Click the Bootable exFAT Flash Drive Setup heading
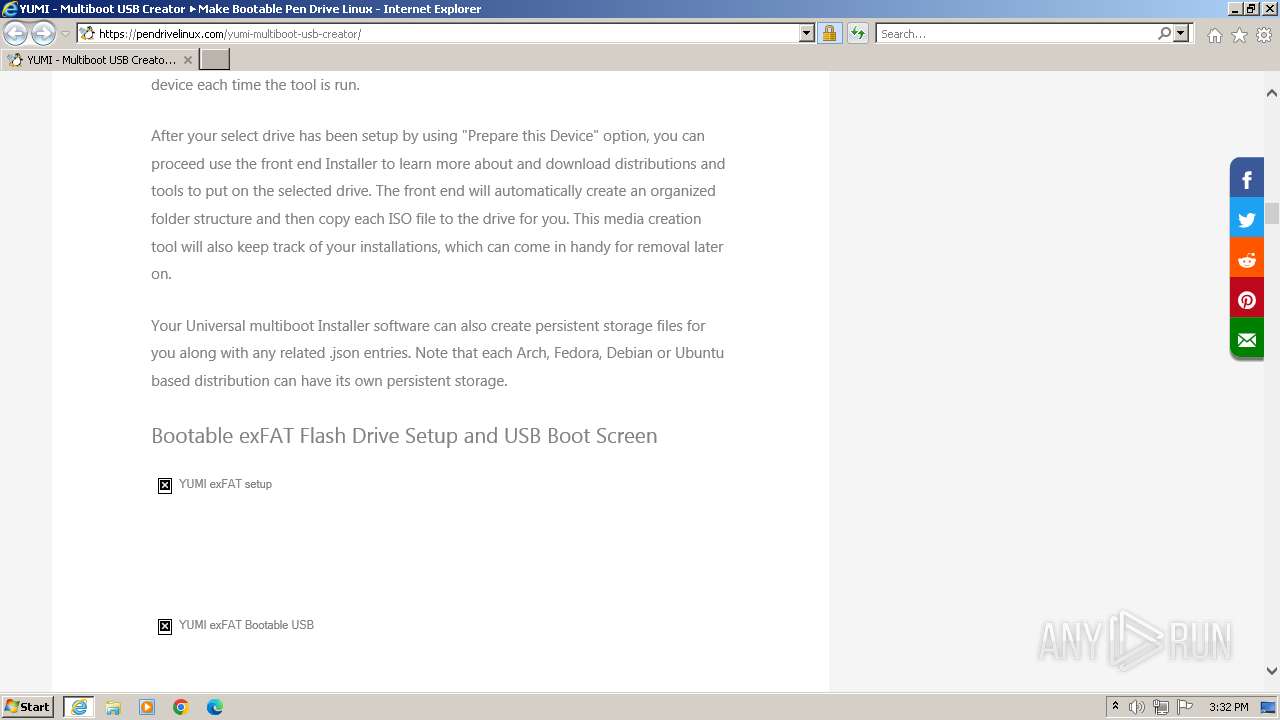 coord(404,436)
